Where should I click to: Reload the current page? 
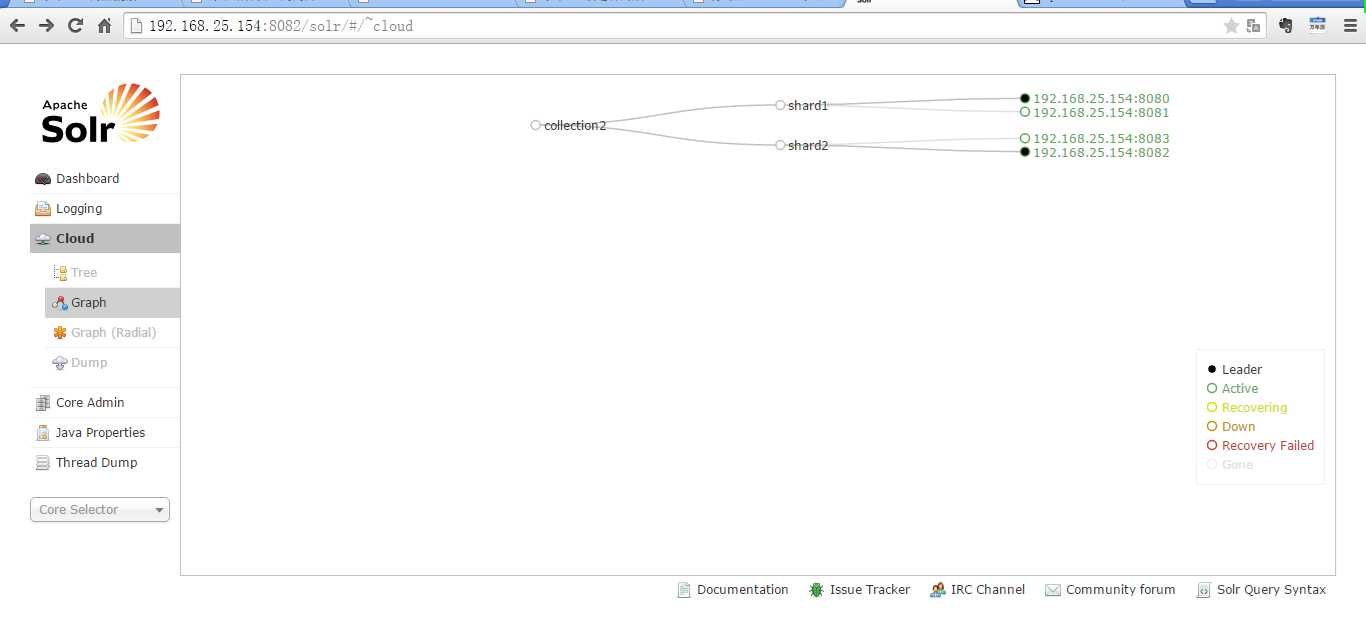[x=75, y=26]
